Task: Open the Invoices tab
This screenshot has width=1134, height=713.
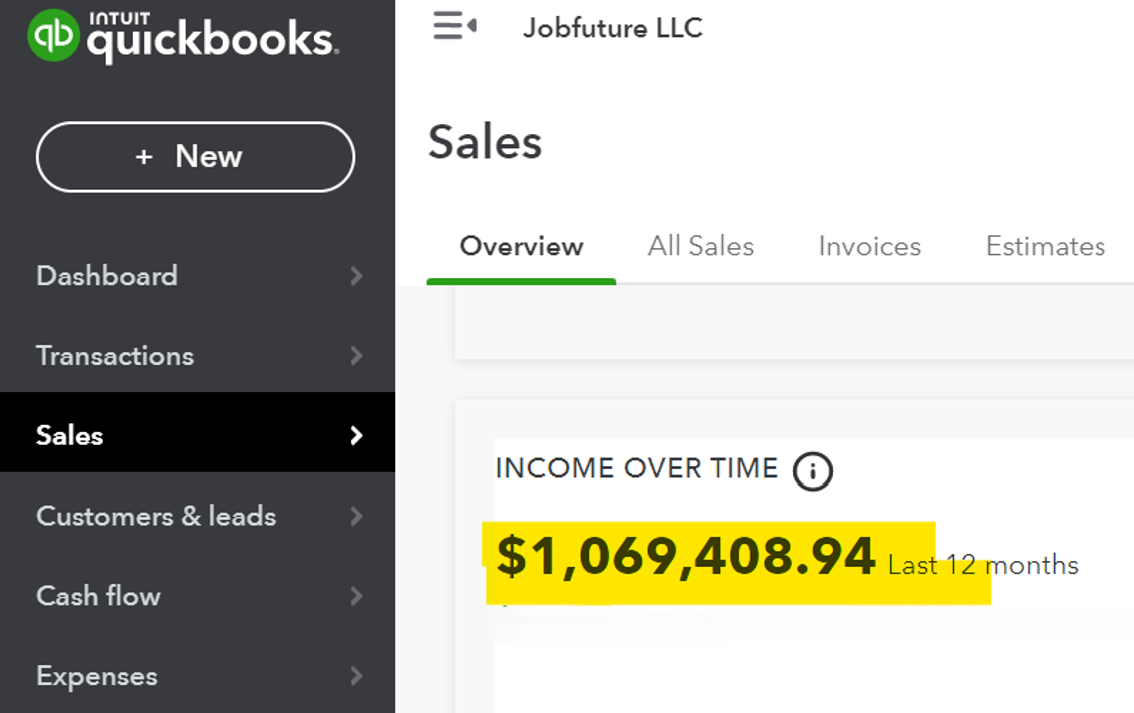Action: click(x=869, y=246)
